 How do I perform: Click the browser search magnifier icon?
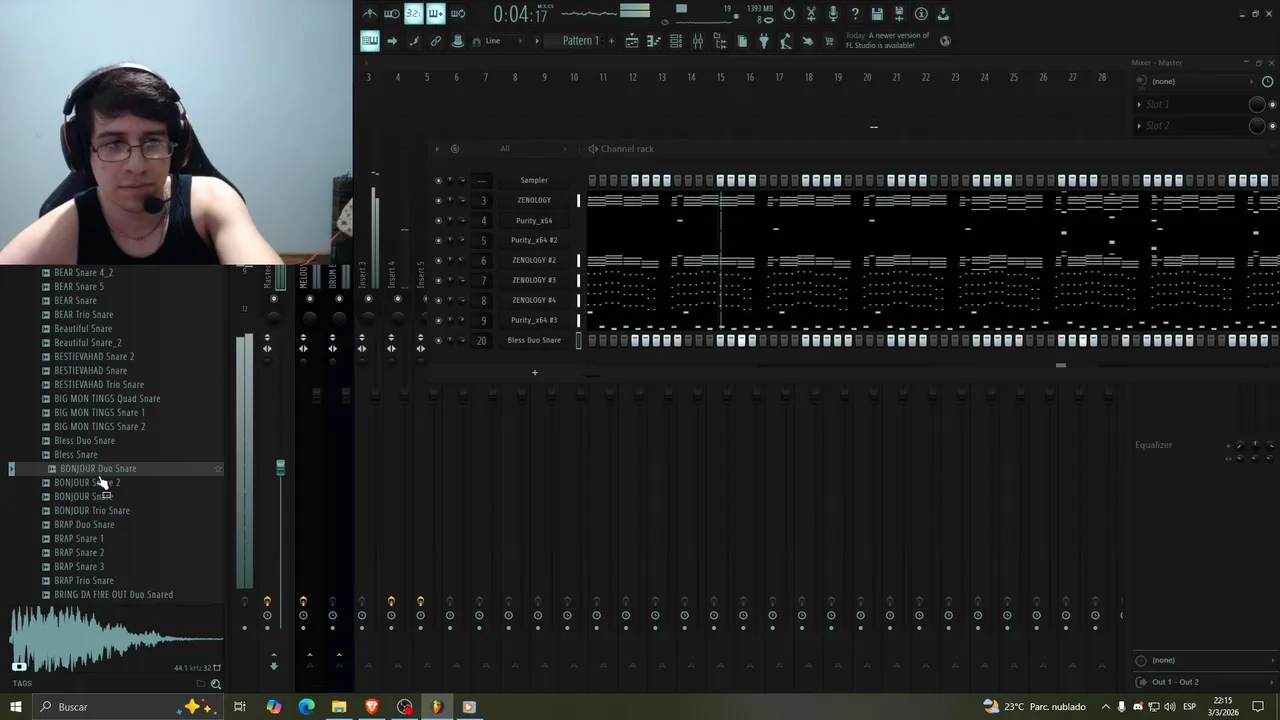[215, 684]
